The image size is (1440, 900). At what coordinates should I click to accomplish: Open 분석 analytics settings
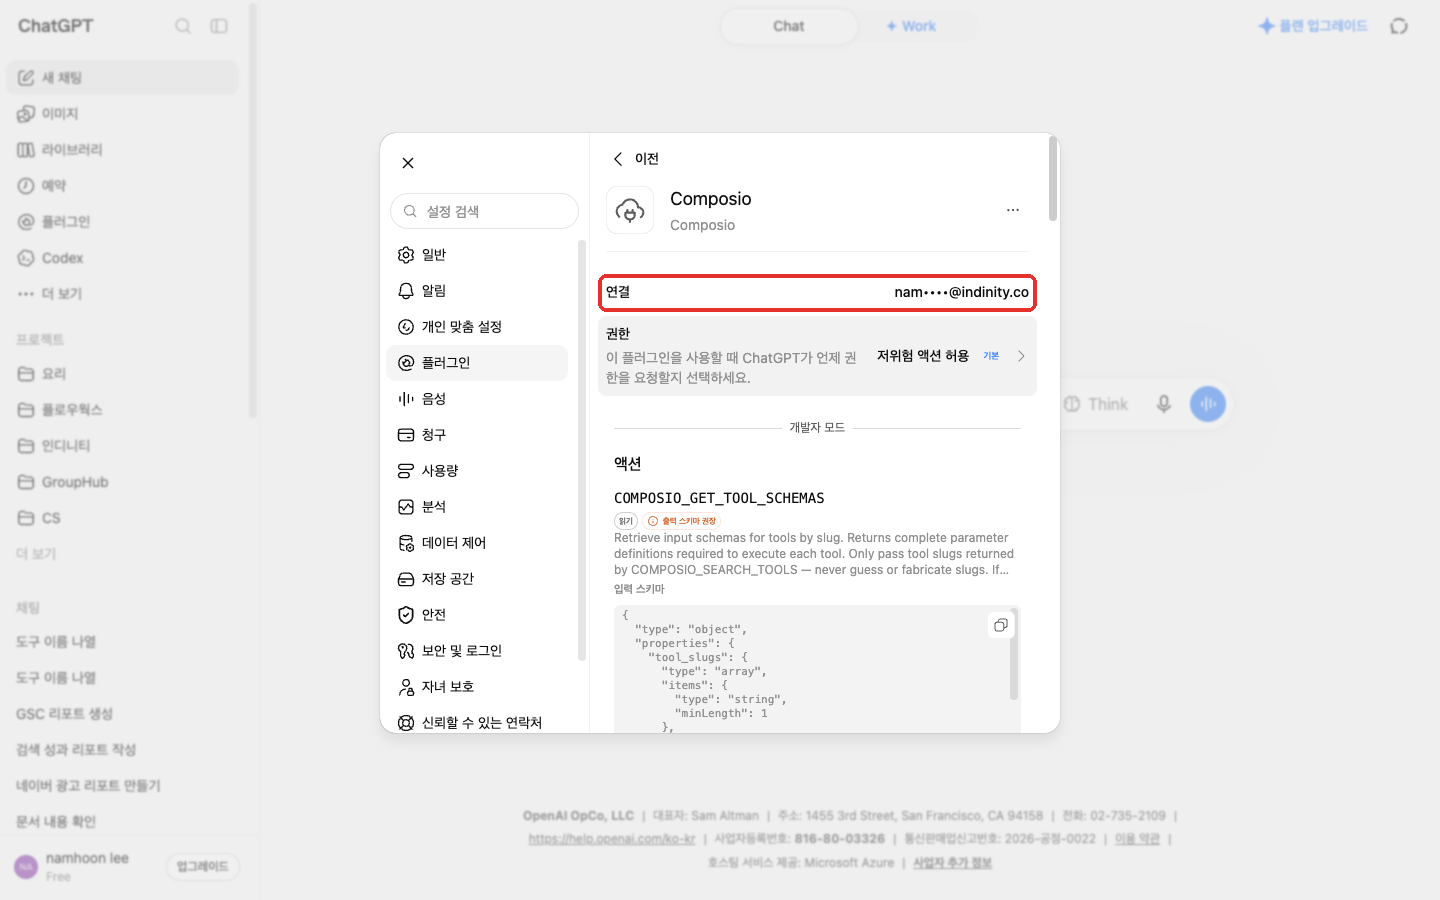(x=477, y=507)
